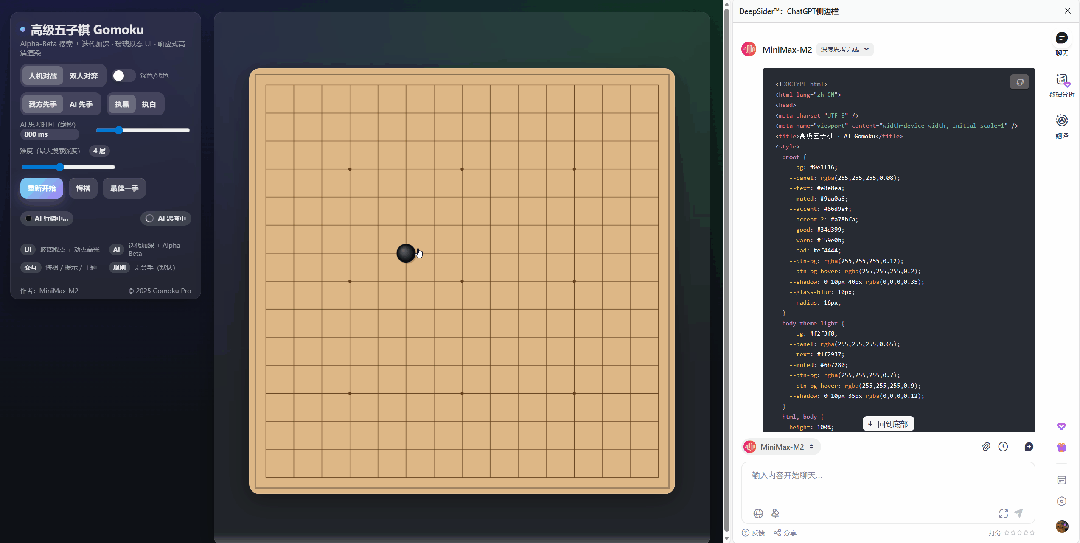This screenshot has height=543, width=1080.
Task: Click the 高级五子棋 Gomoku title
Action: (87, 30)
